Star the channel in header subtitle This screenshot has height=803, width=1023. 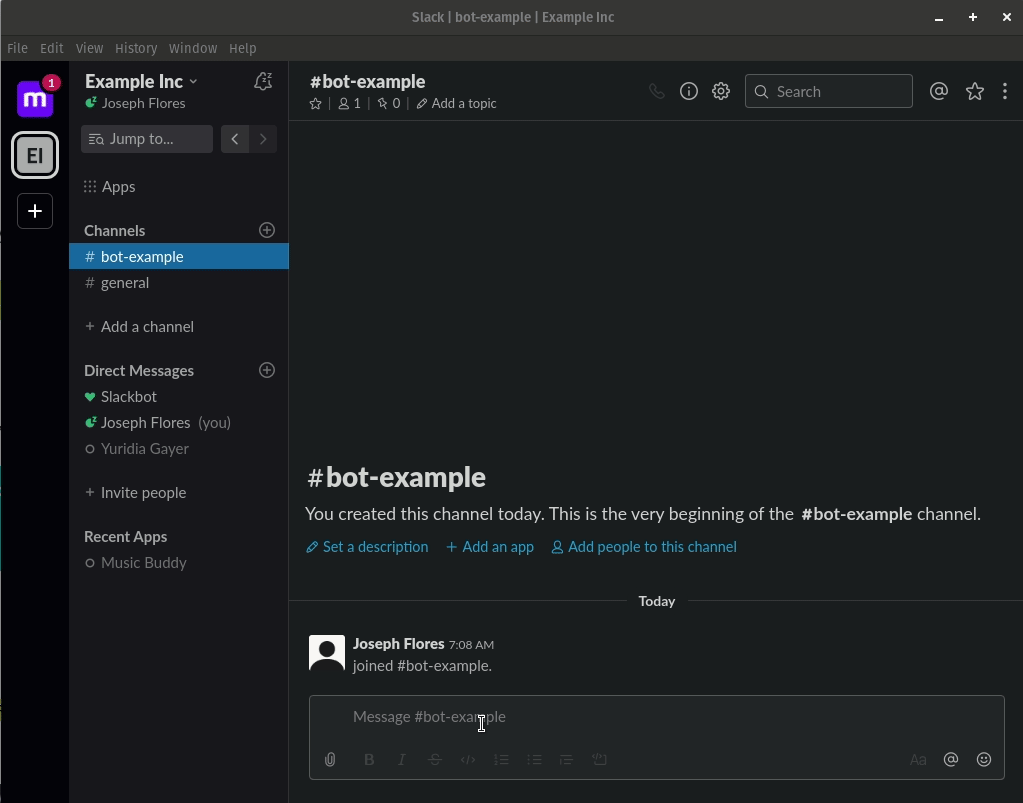click(x=315, y=104)
